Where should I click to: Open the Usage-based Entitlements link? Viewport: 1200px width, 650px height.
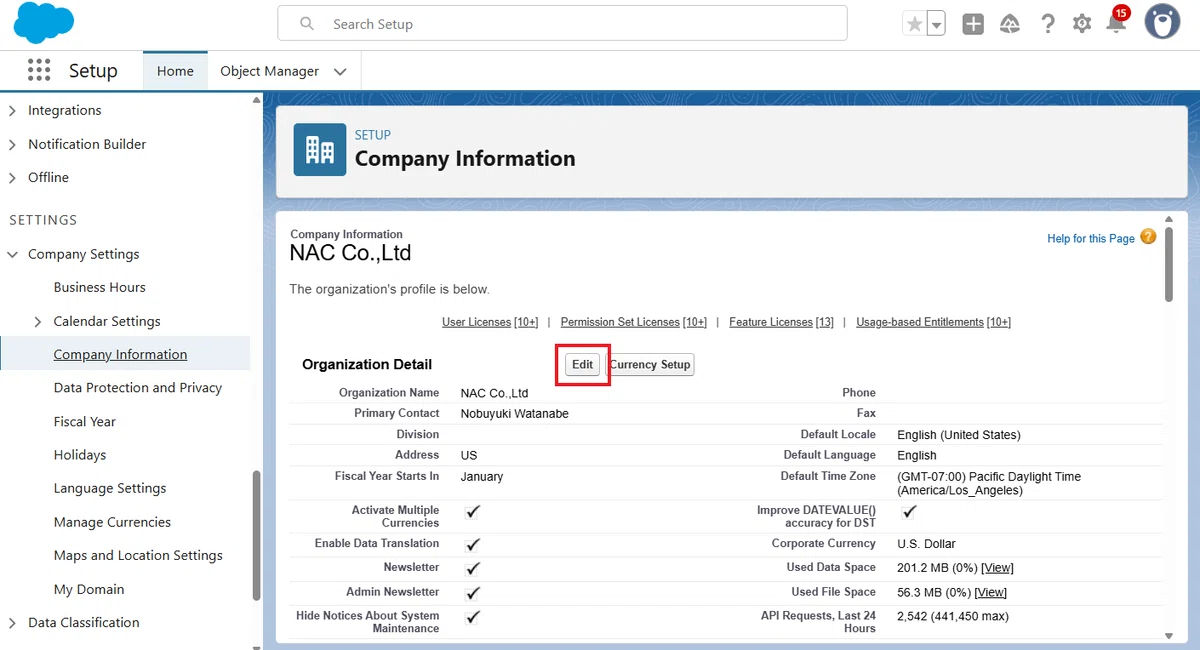coord(920,322)
